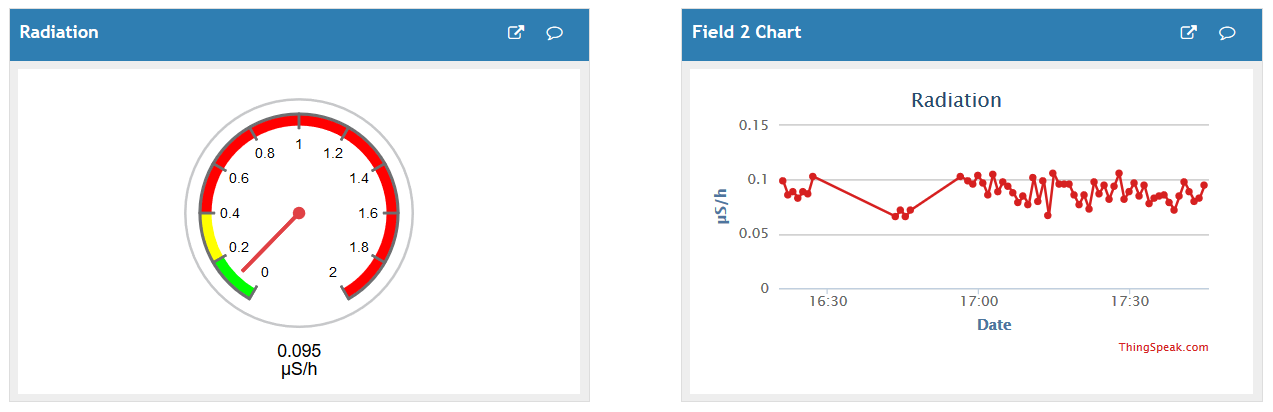The image size is (1273, 412).
Task: Open Field 2 Chart external link icon
Action: 1189,33
